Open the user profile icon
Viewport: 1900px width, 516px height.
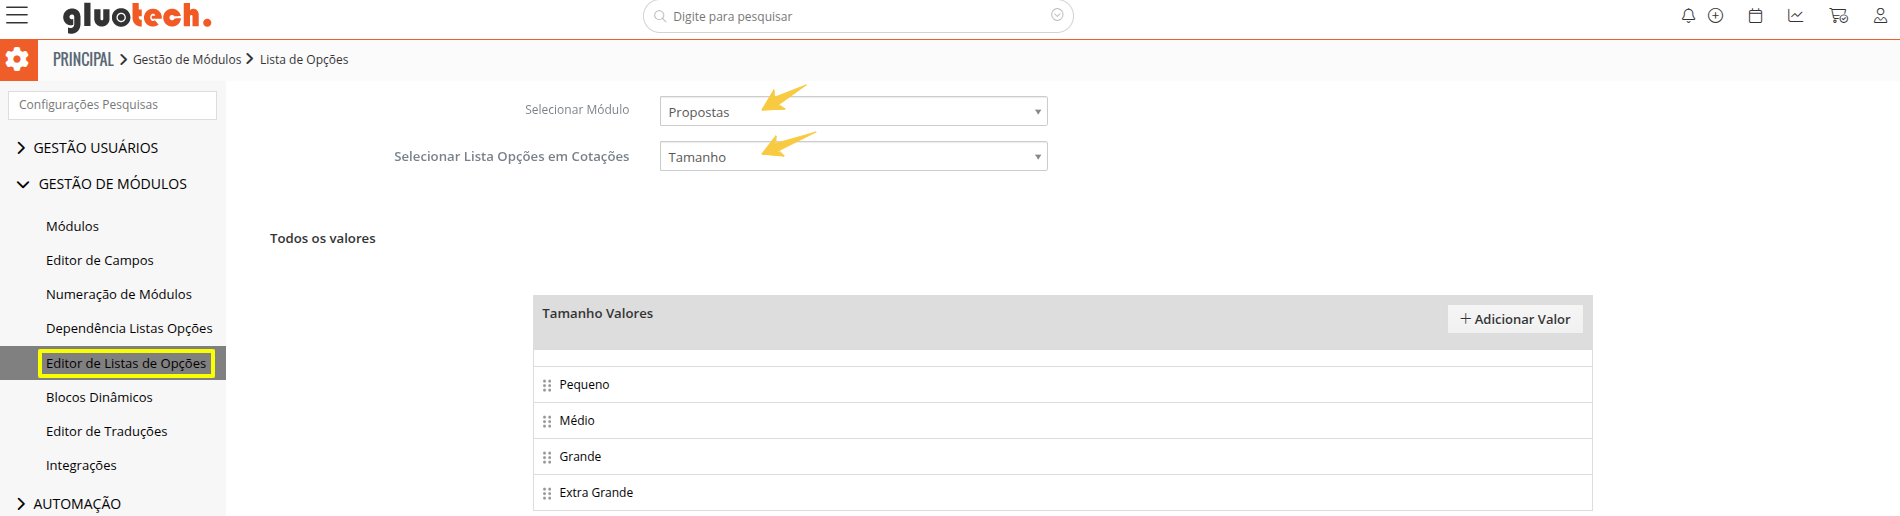click(1880, 16)
